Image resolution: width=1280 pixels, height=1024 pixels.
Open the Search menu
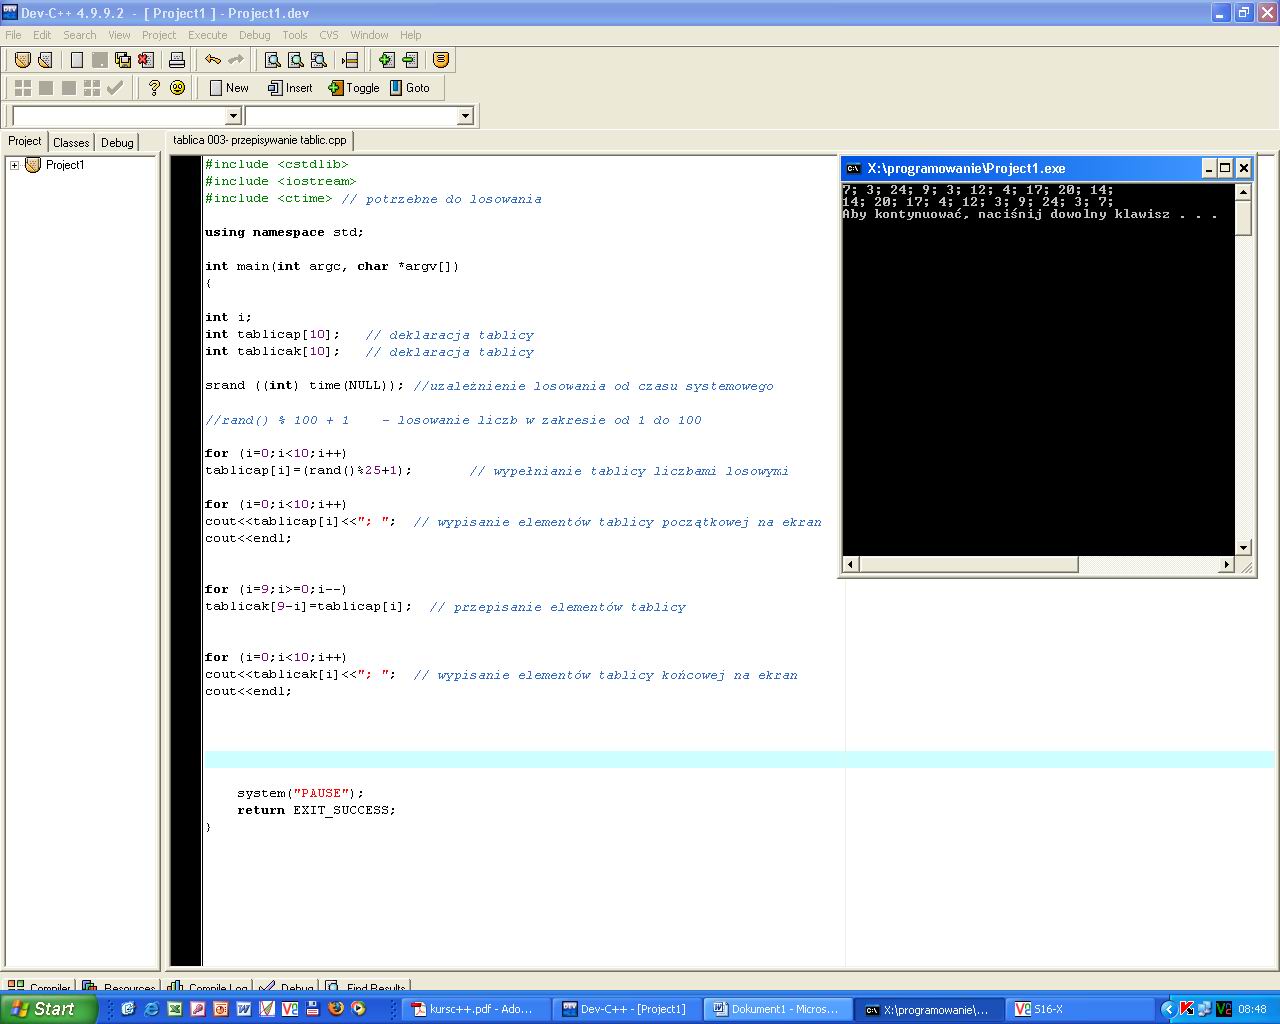click(x=80, y=35)
